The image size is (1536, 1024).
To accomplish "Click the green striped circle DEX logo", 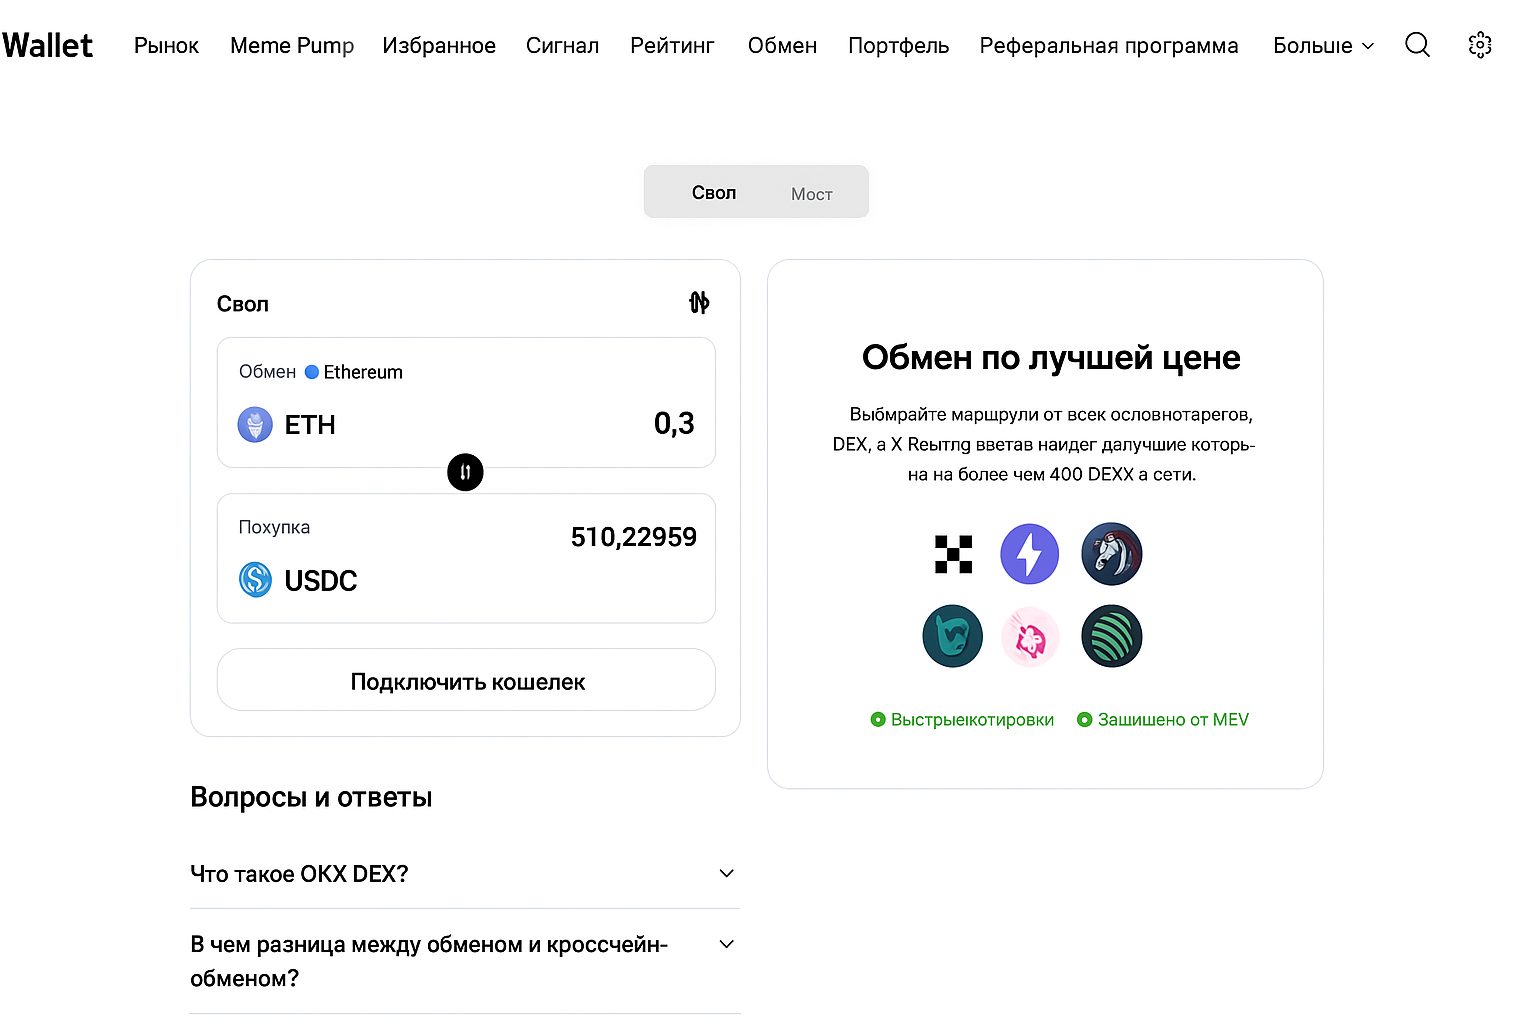I will tap(1111, 636).
